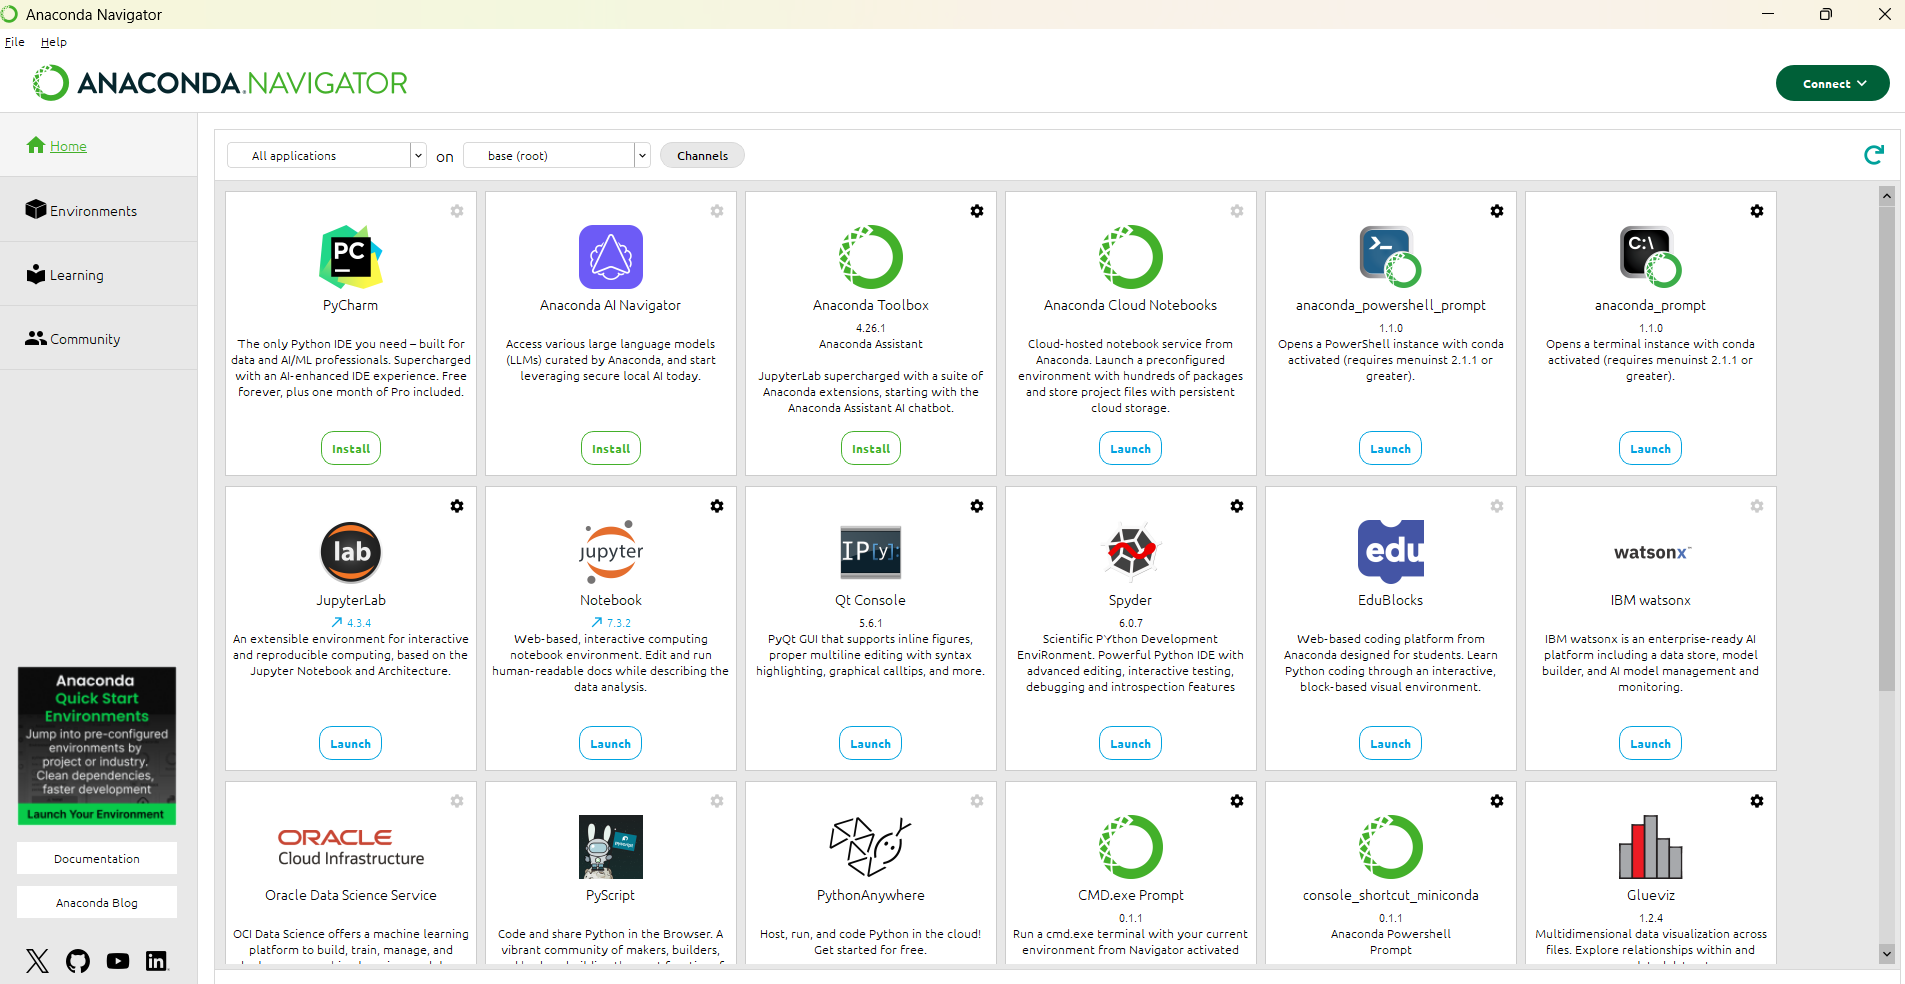Launch Anaconda Cloud Notebooks
Screen dimensions: 1905x984
1131,448
